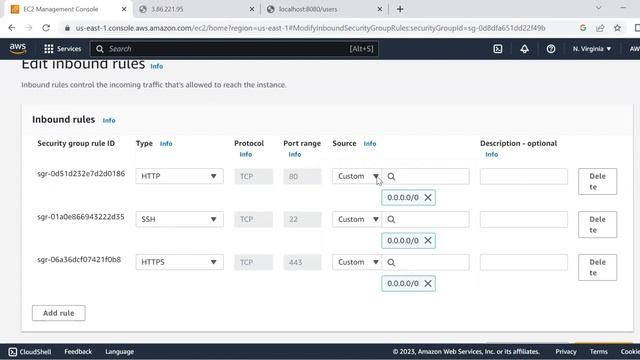Open Info link next to Inbound rules heading

[109, 120]
